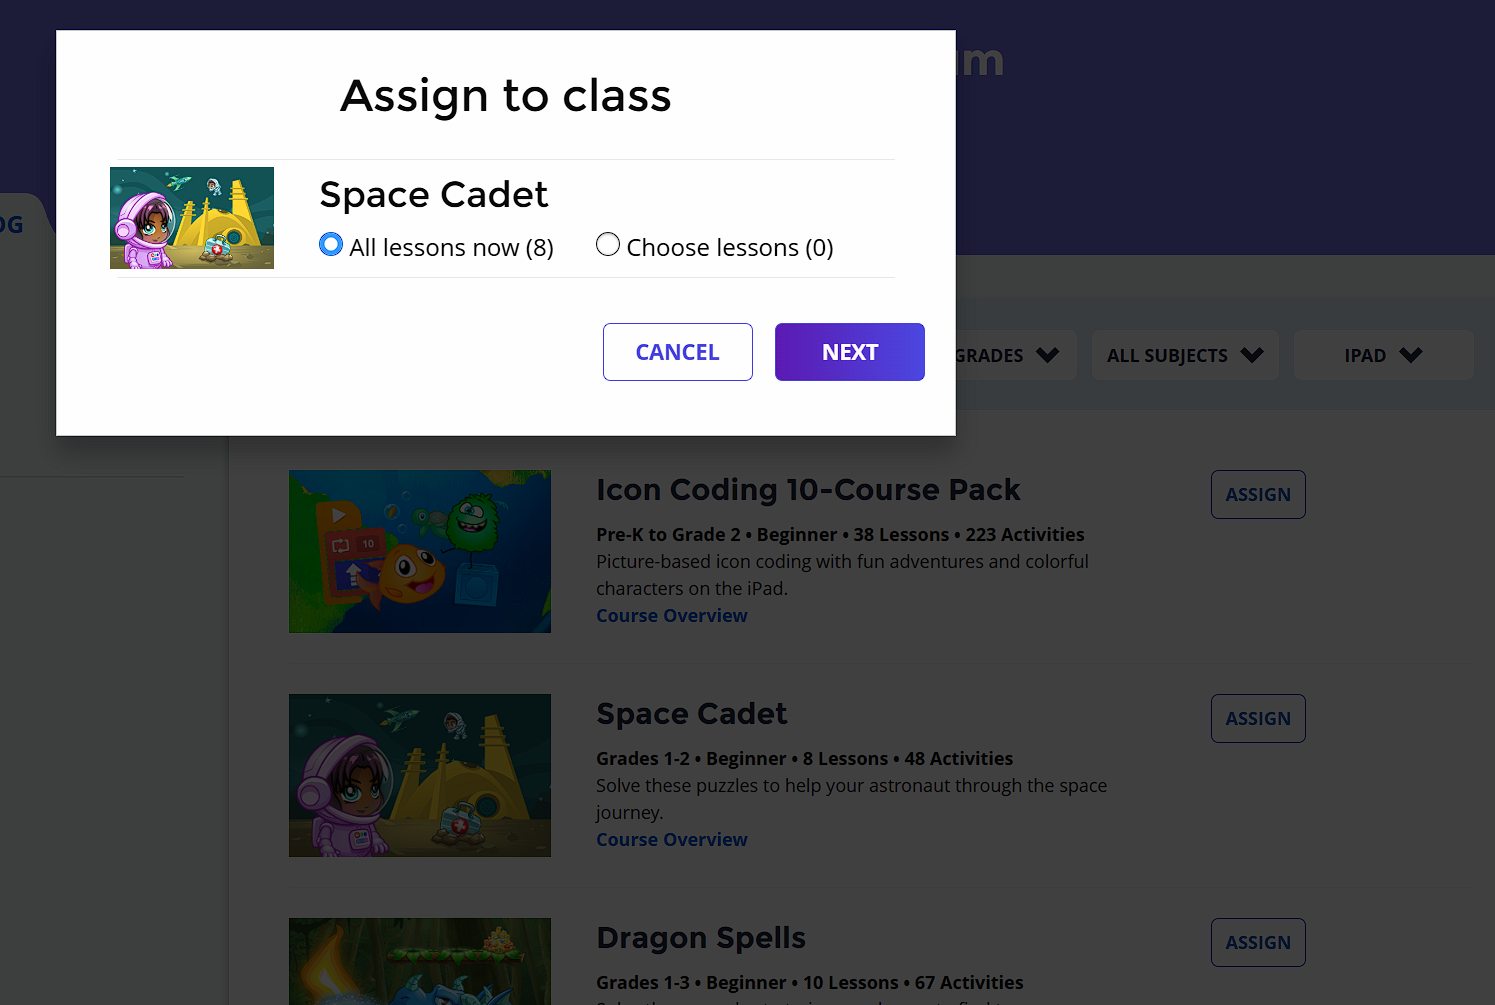The width and height of the screenshot is (1495, 1005).
Task: Open the Icon Coding 10-Course Pack title
Action: click(x=807, y=490)
